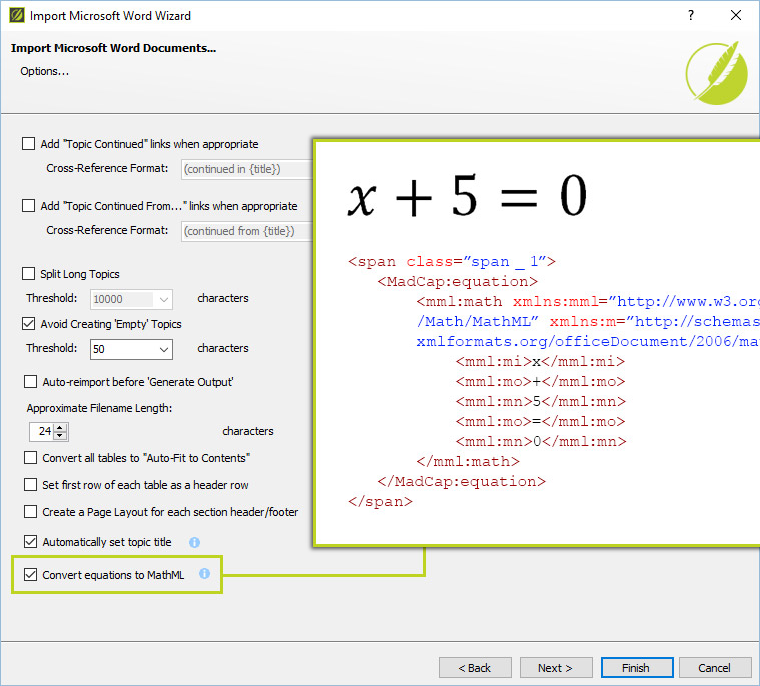Click the Help question mark in title bar

[690, 16]
